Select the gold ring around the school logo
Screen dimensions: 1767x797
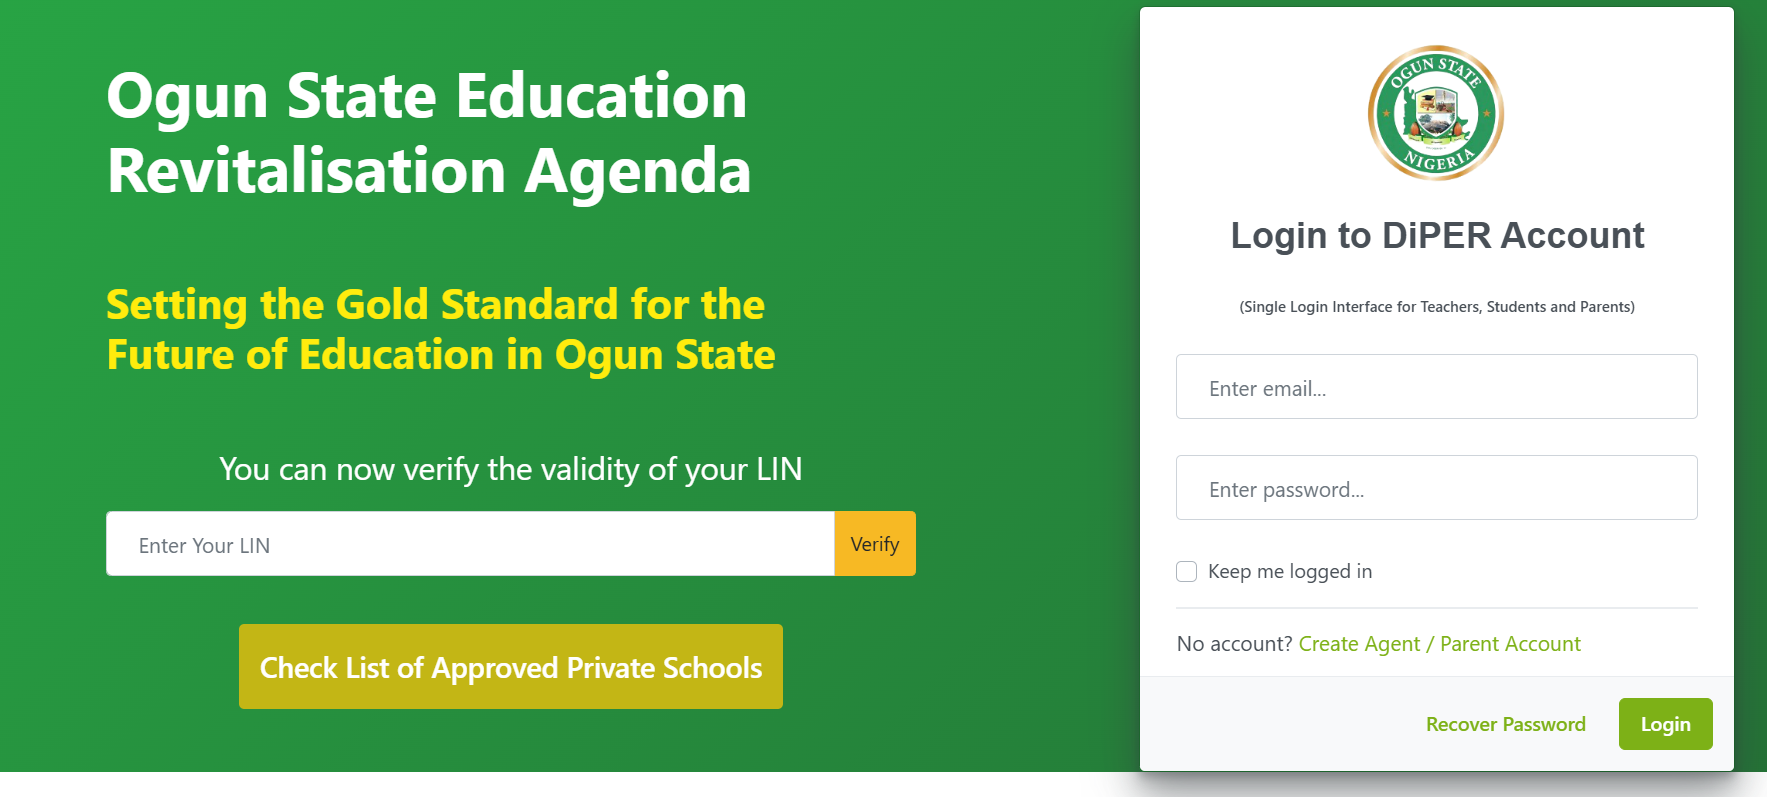click(1435, 47)
